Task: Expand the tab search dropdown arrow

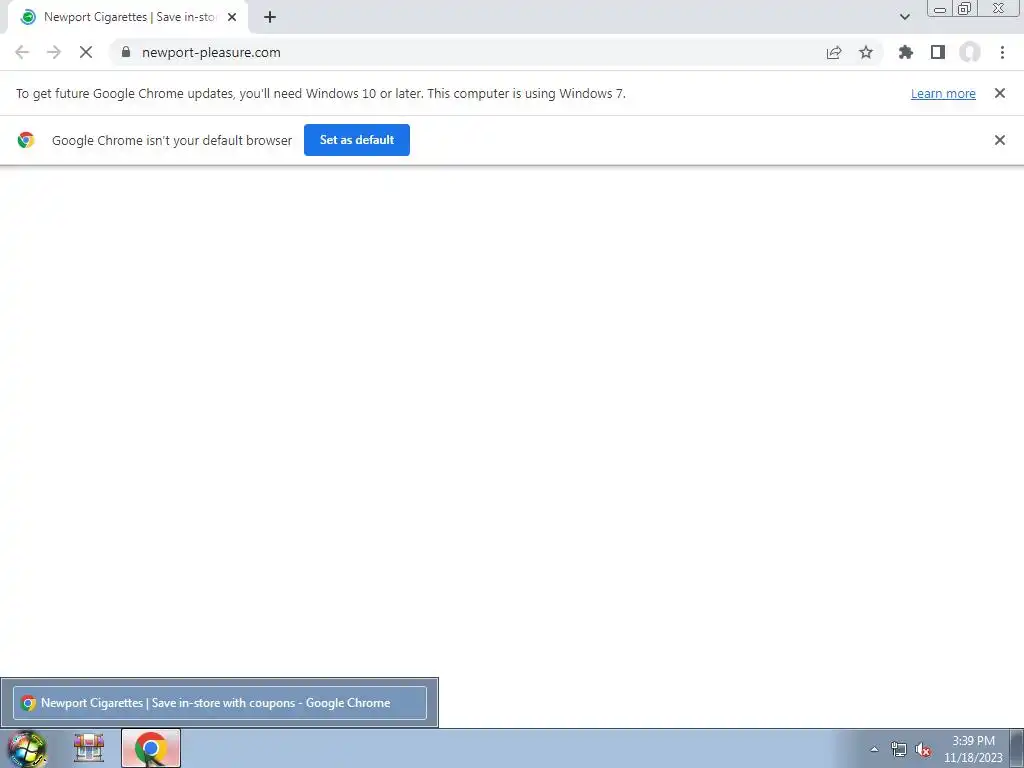Action: (904, 18)
